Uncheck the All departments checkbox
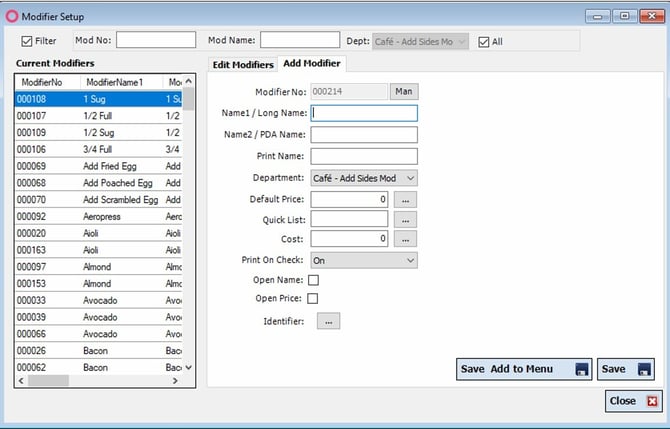The image size is (670, 429). (x=483, y=42)
